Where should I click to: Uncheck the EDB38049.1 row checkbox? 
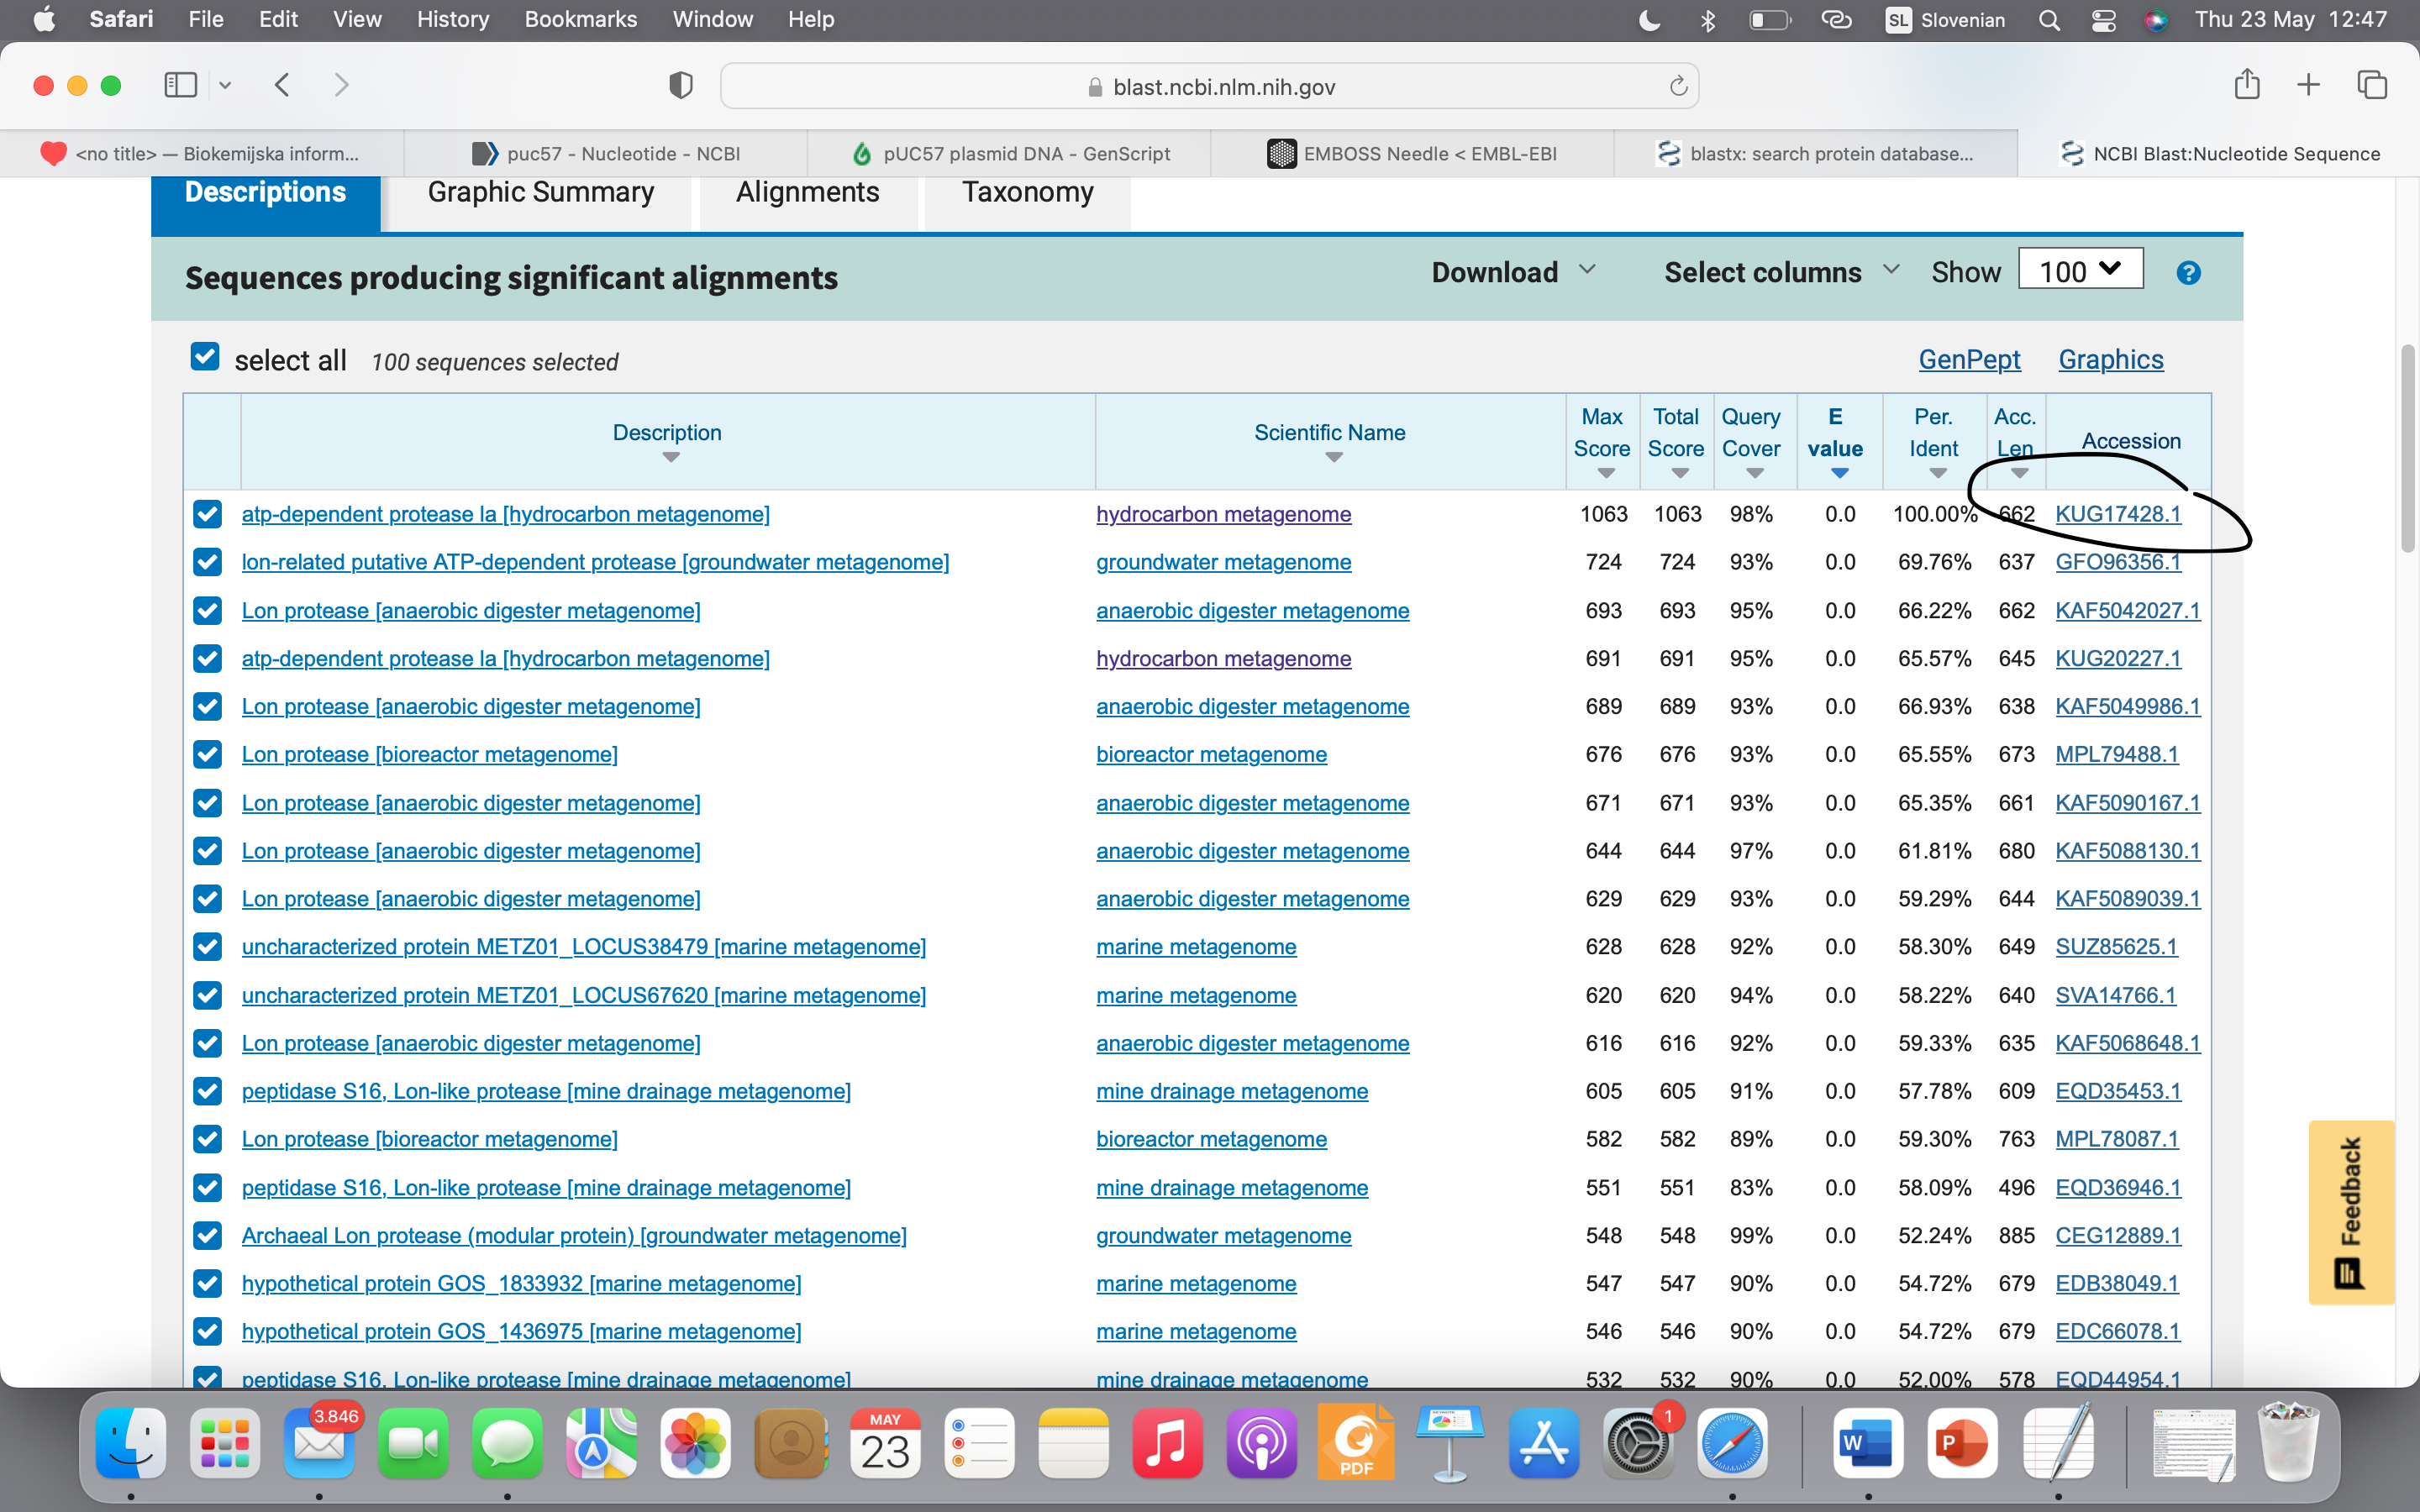[208, 1283]
